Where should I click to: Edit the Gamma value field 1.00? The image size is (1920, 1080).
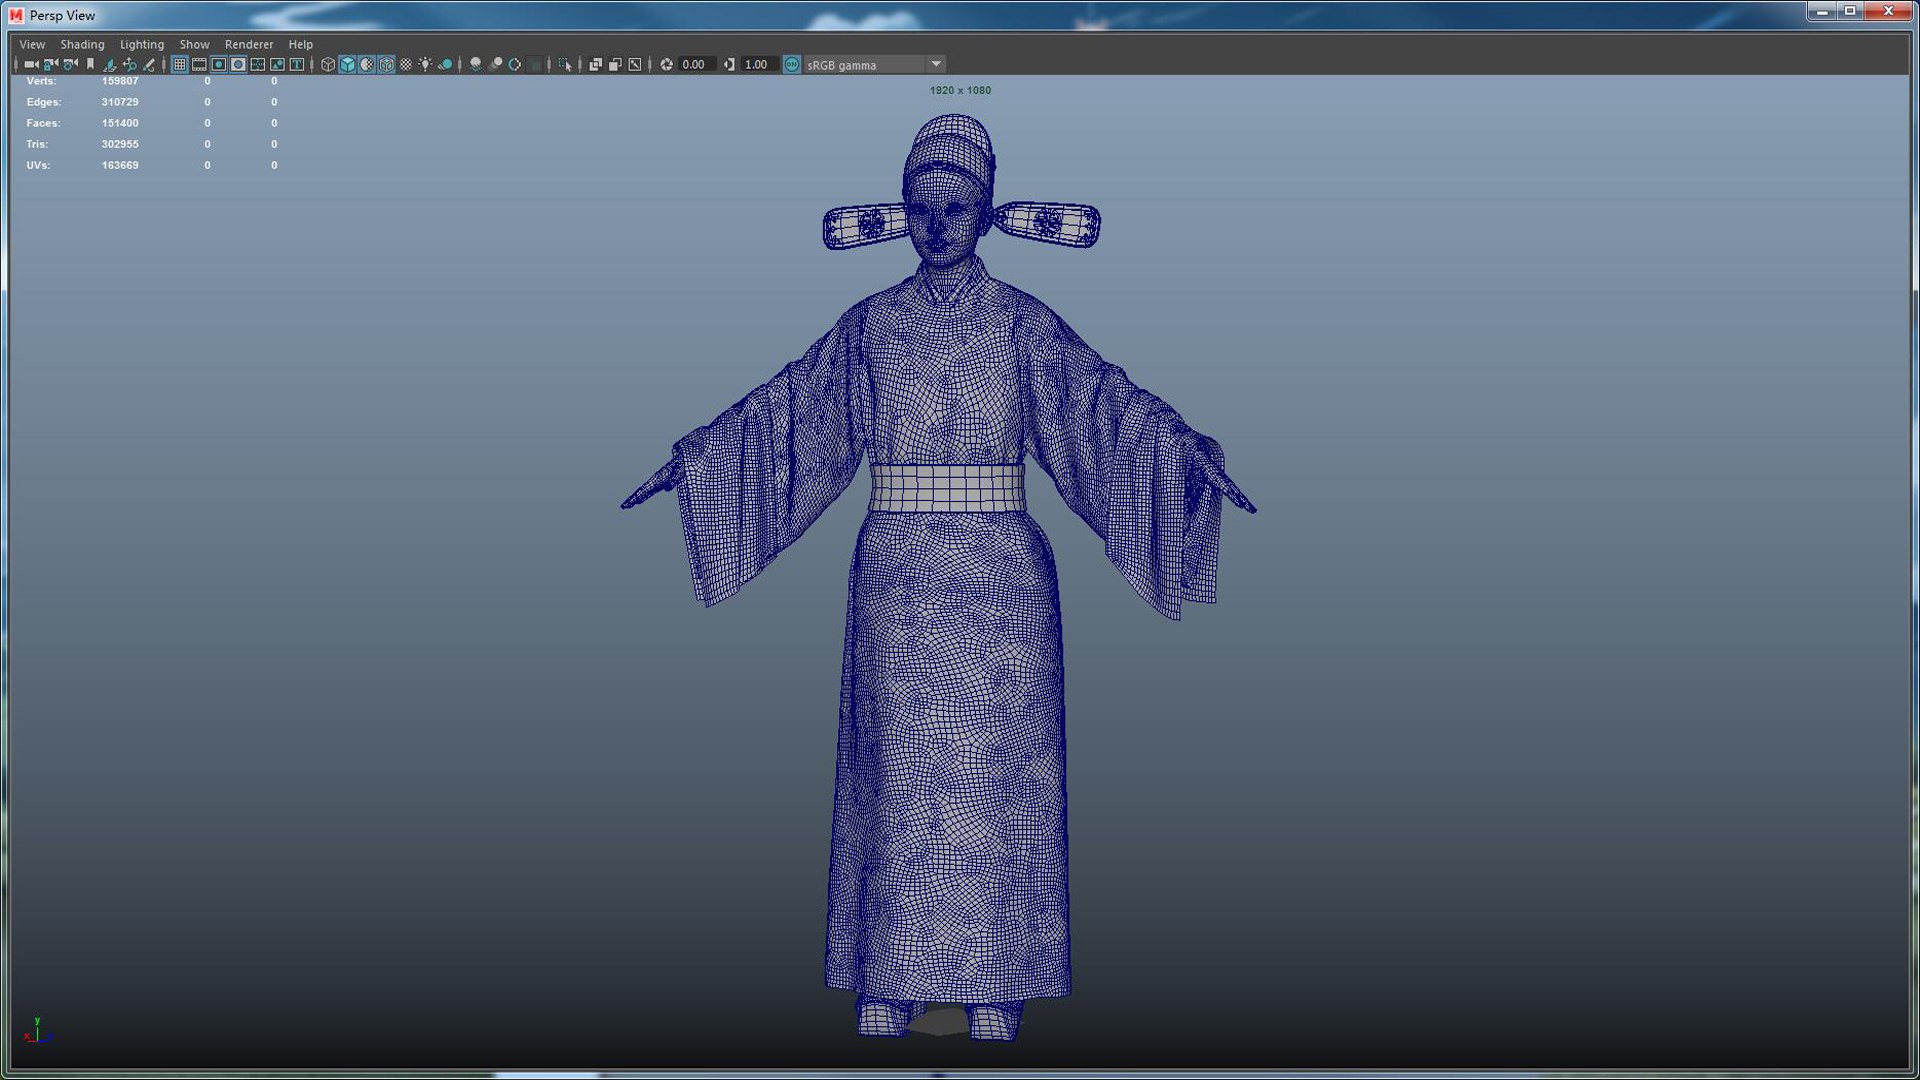coord(759,64)
